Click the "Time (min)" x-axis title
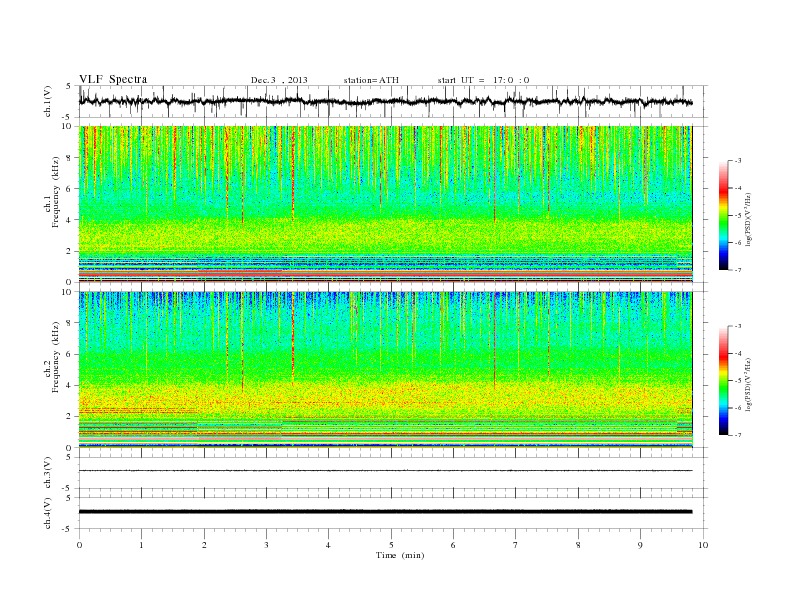Screen dimensions: 792x612 pyautogui.click(x=400, y=555)
